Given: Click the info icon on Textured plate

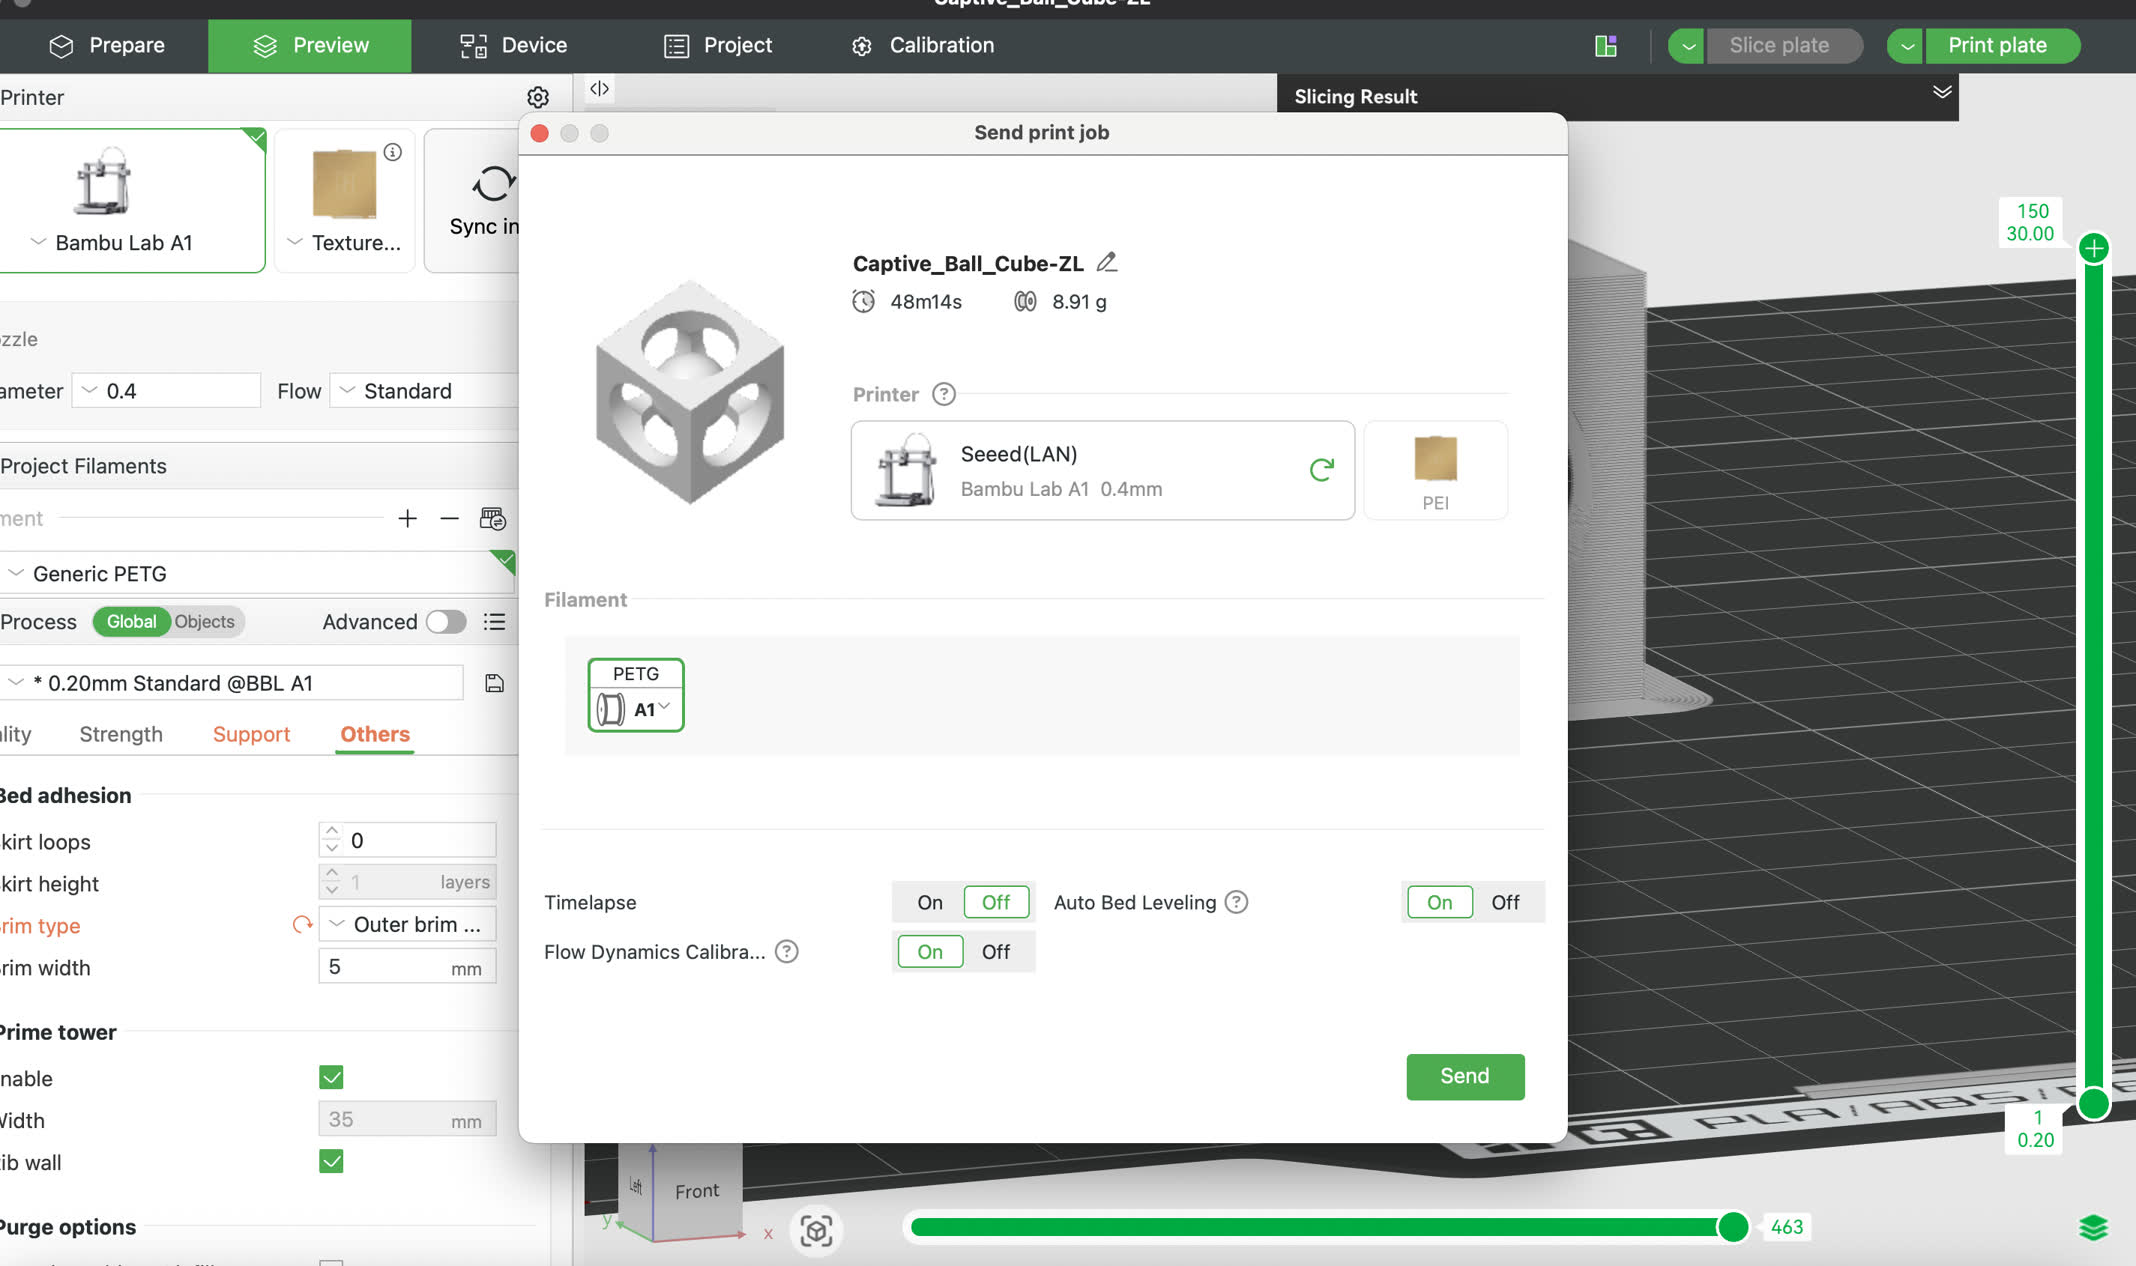Looking at the screenshot, I should [x=393, y=152].
